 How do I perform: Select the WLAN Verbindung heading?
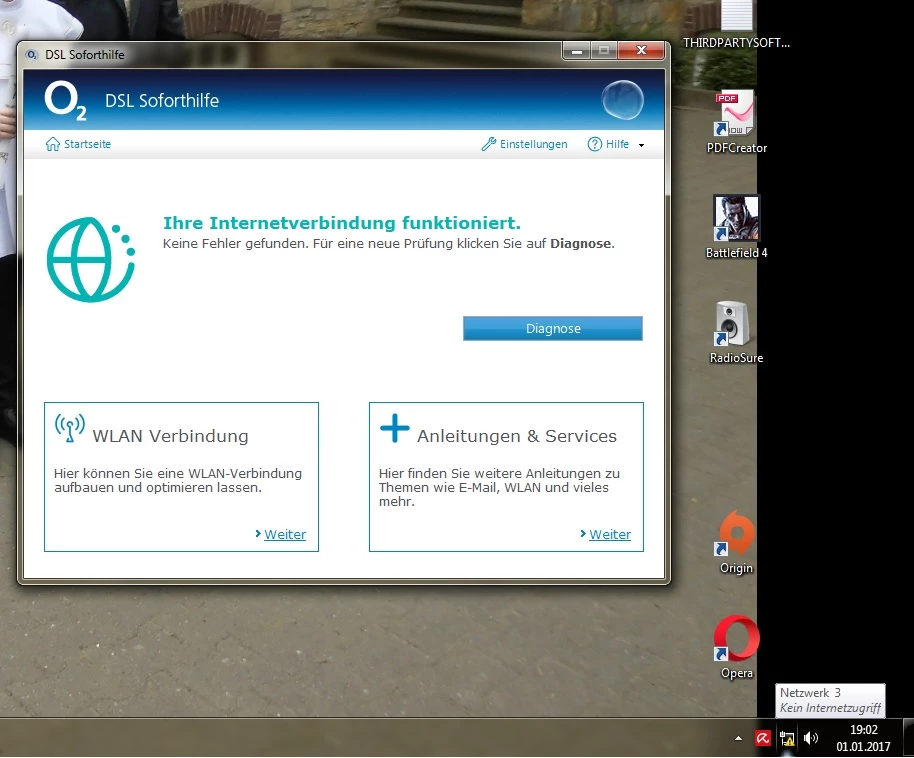(x=170, y=436)
